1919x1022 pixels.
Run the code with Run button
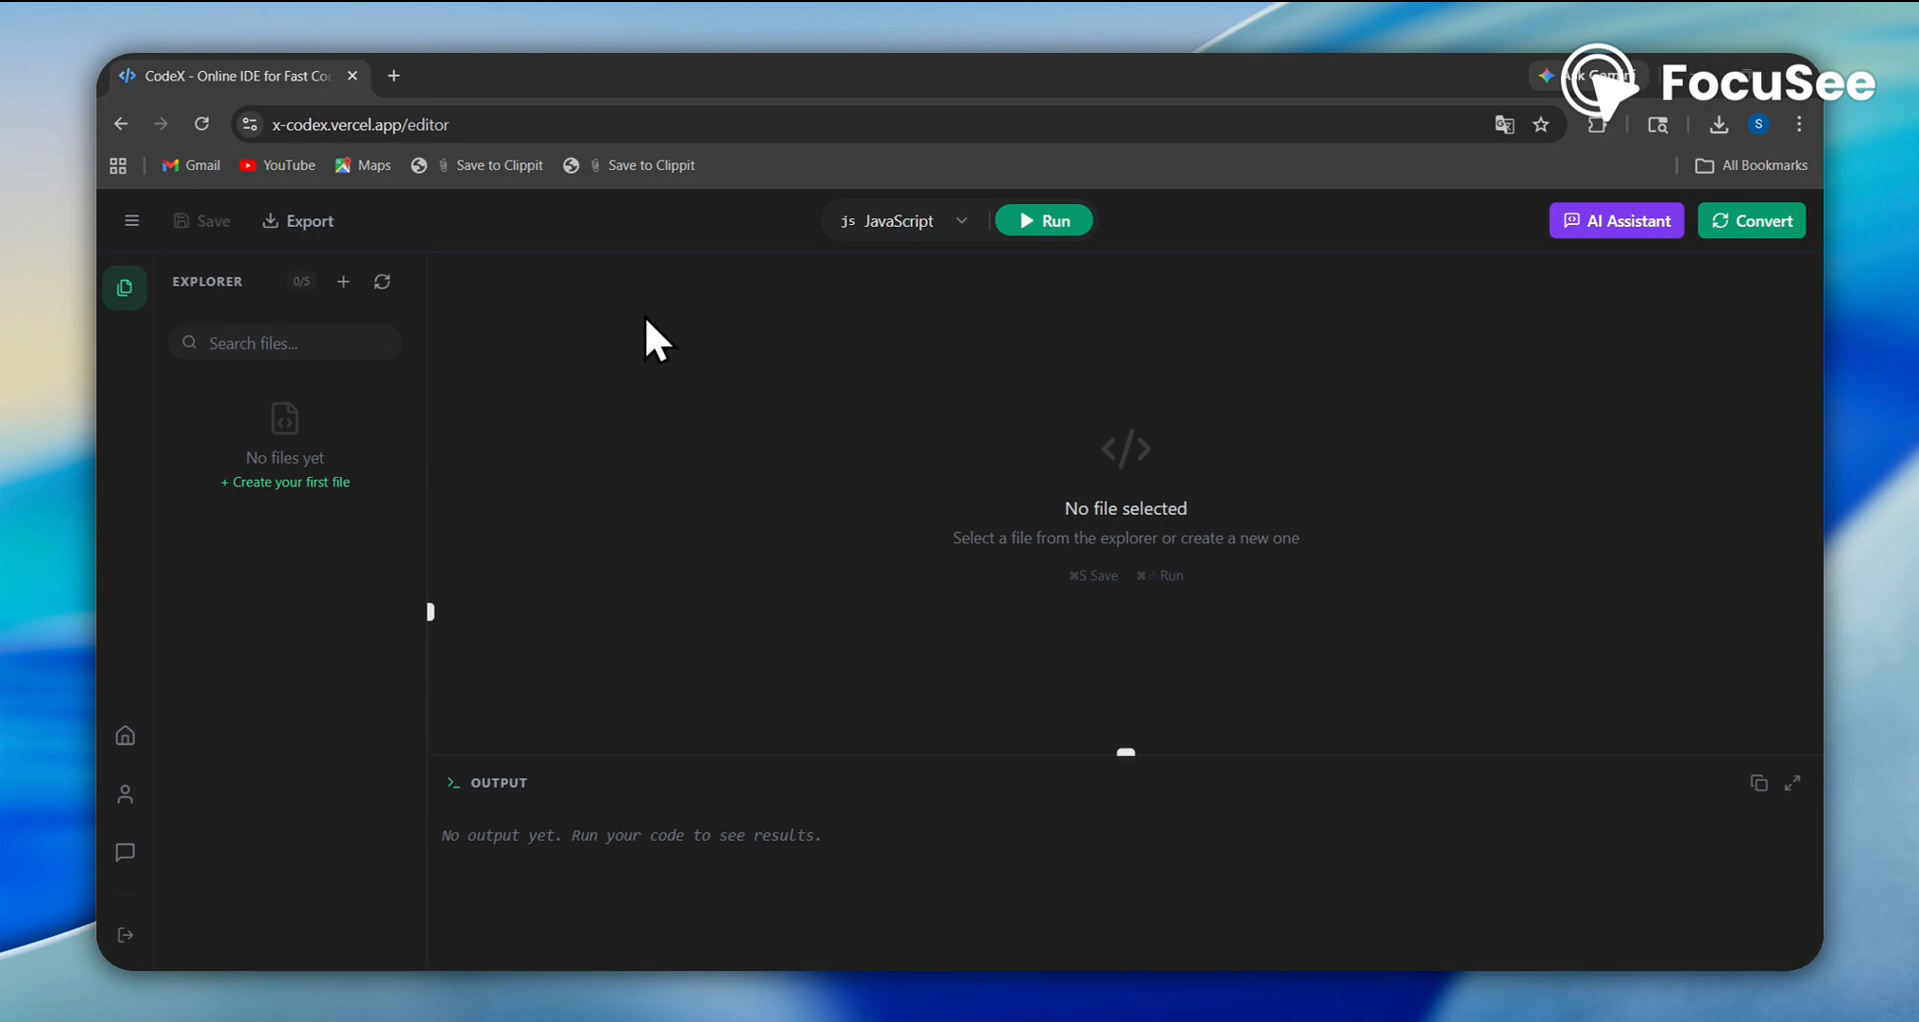1043,221
